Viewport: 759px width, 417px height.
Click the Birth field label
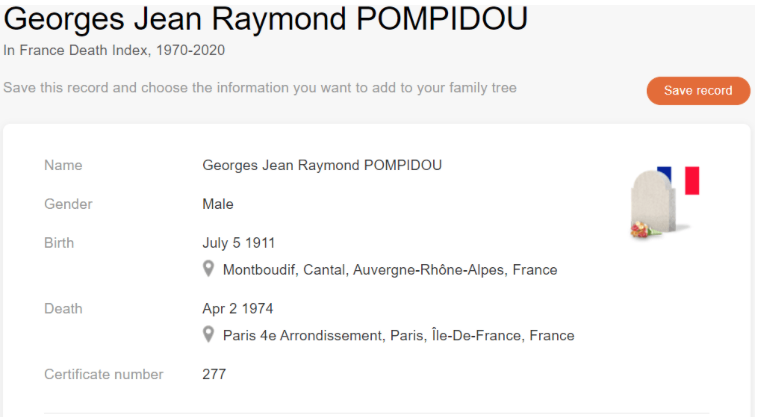click(x=59, y=243)
